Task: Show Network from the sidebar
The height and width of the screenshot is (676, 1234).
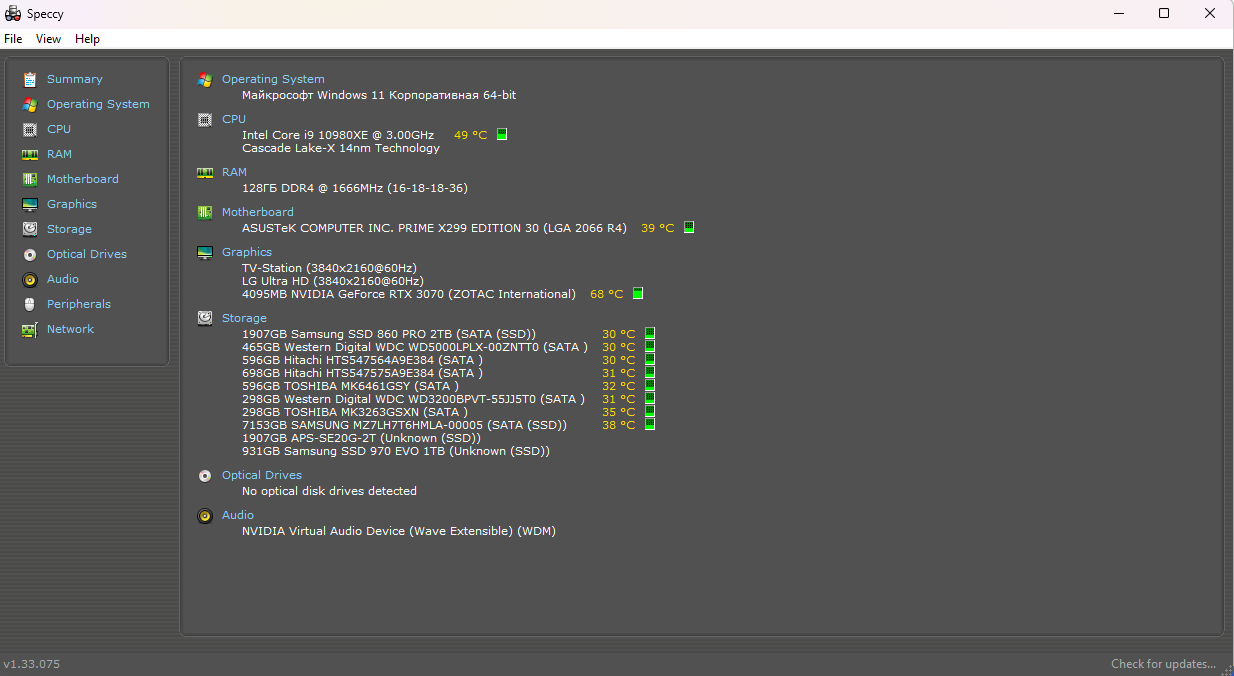Action: [x=71, y=329]
